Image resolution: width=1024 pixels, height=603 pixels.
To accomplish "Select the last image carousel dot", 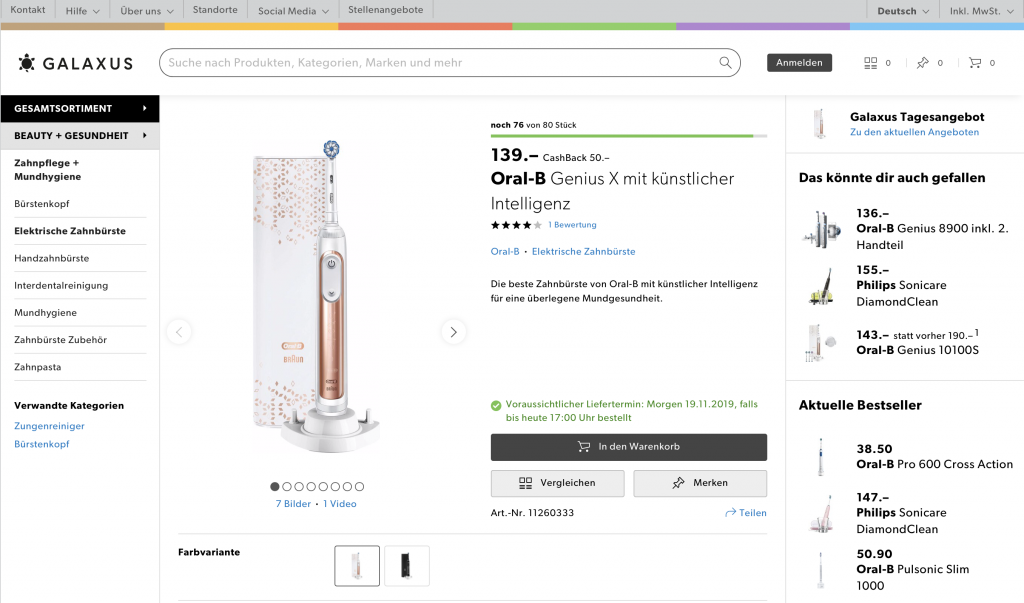I will point(360,487).
